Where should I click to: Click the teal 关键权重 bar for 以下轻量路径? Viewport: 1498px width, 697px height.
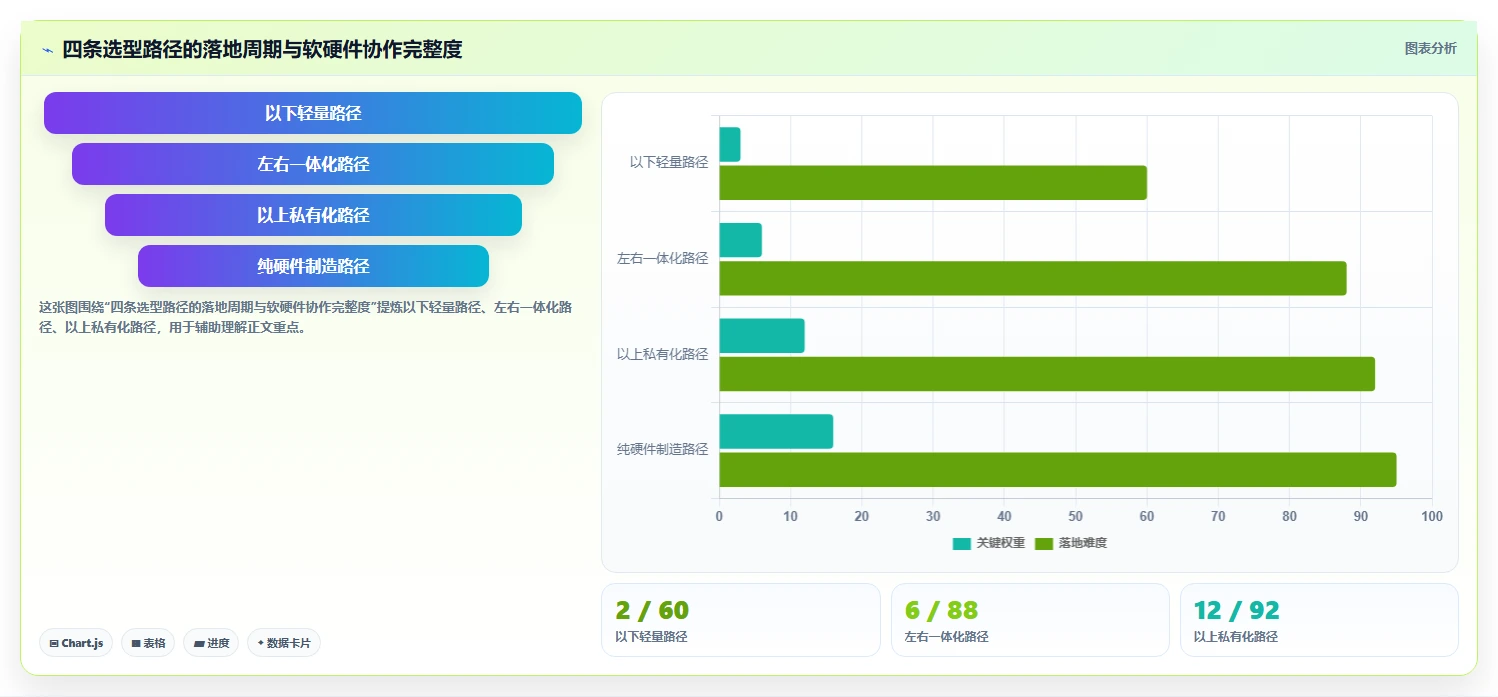(730, 145)
